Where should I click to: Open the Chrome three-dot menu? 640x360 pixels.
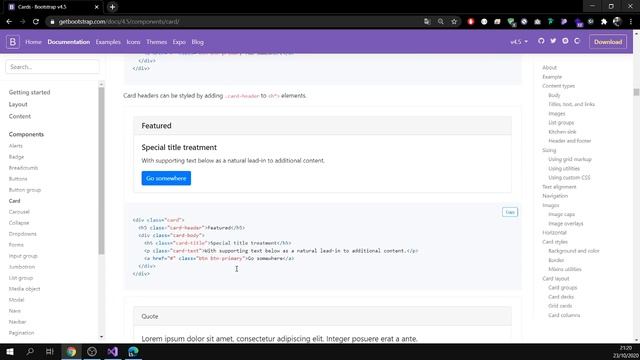(x=631, y=22)
